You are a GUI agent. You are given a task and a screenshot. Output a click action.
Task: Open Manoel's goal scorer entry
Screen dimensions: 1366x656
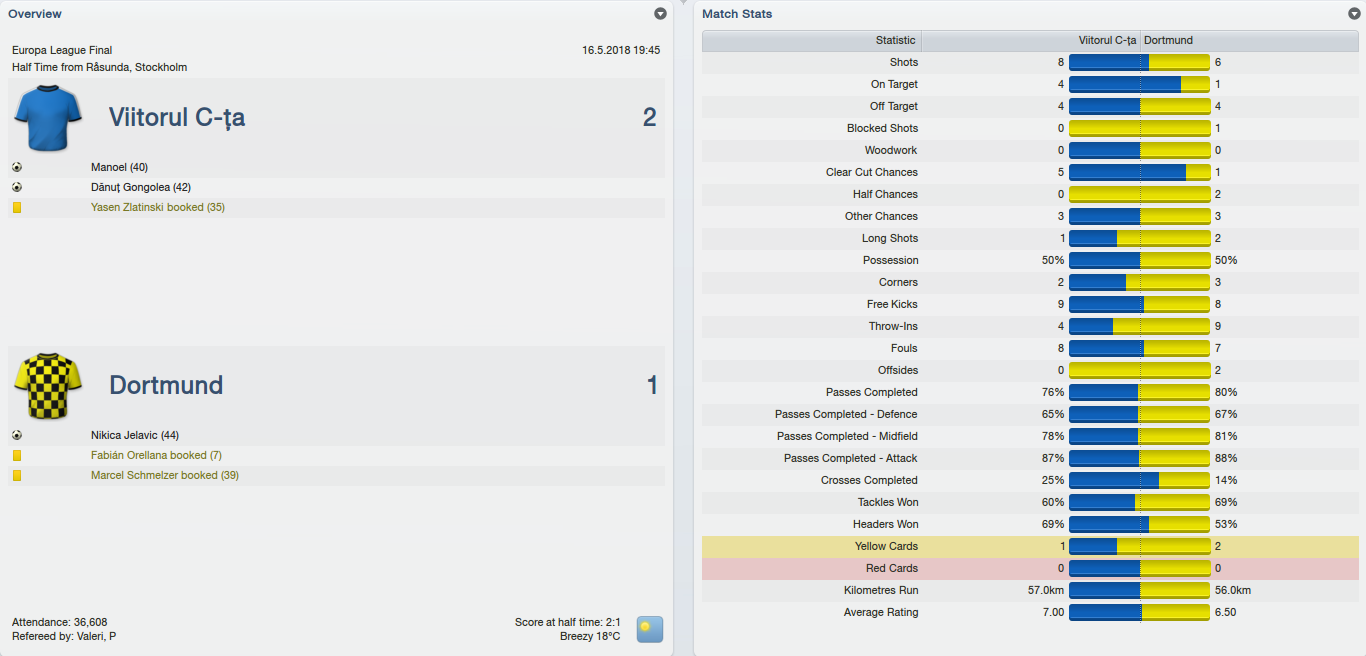point(119,167)
